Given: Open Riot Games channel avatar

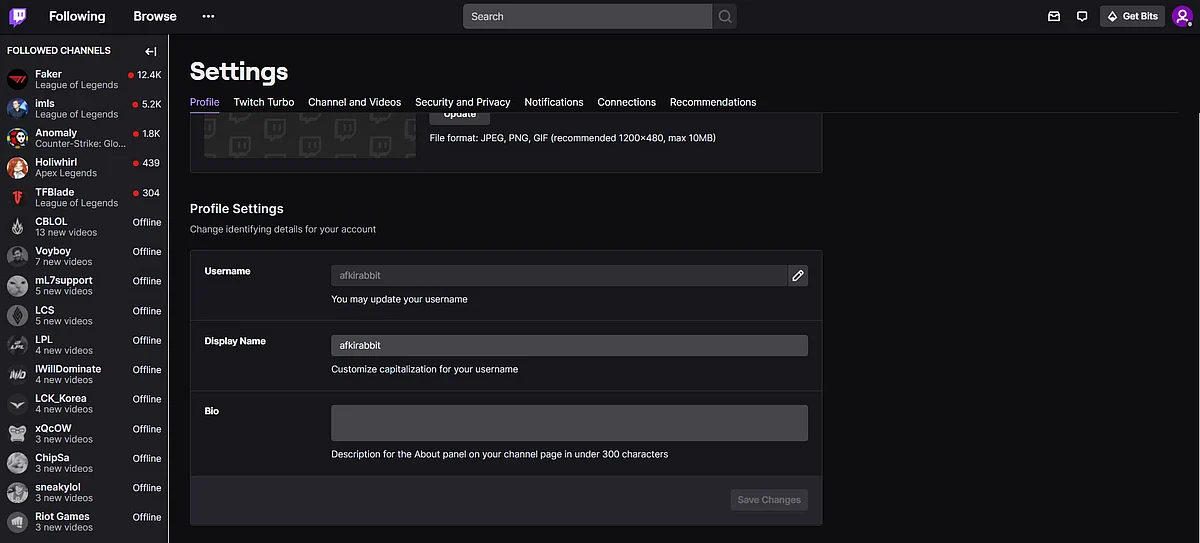Looking at the screenshot, I should click(x=18, y=521).
